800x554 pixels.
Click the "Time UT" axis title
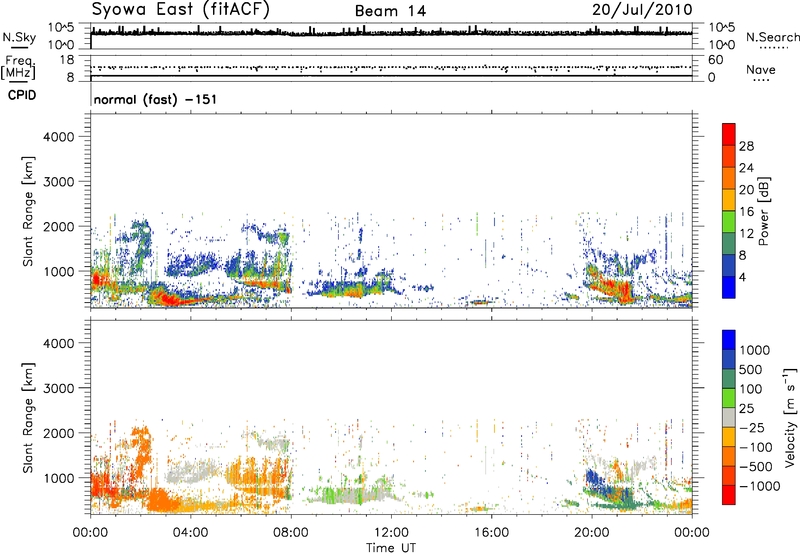click(391, 548)
